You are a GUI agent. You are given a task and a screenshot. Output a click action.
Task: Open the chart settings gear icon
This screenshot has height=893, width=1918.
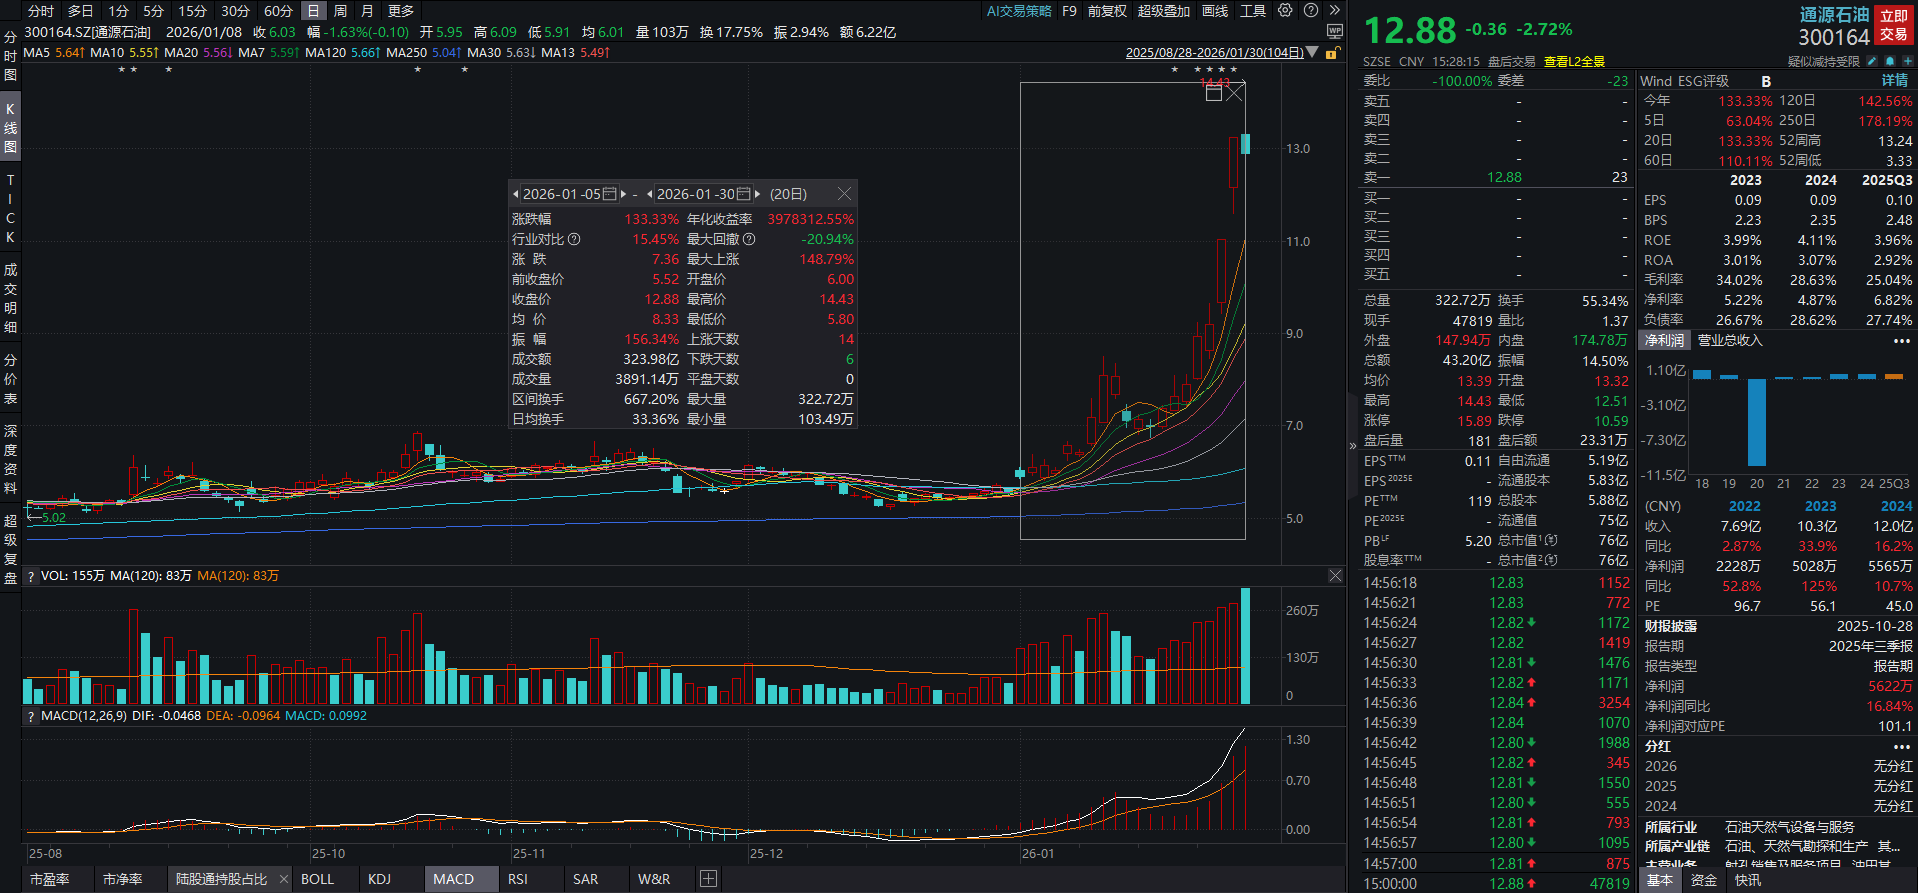(x=1285, y=11)
